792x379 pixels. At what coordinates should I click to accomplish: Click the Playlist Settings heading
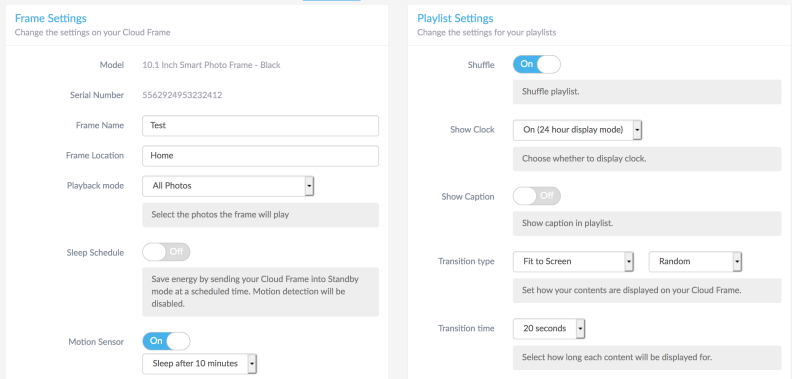coord(455,18)
